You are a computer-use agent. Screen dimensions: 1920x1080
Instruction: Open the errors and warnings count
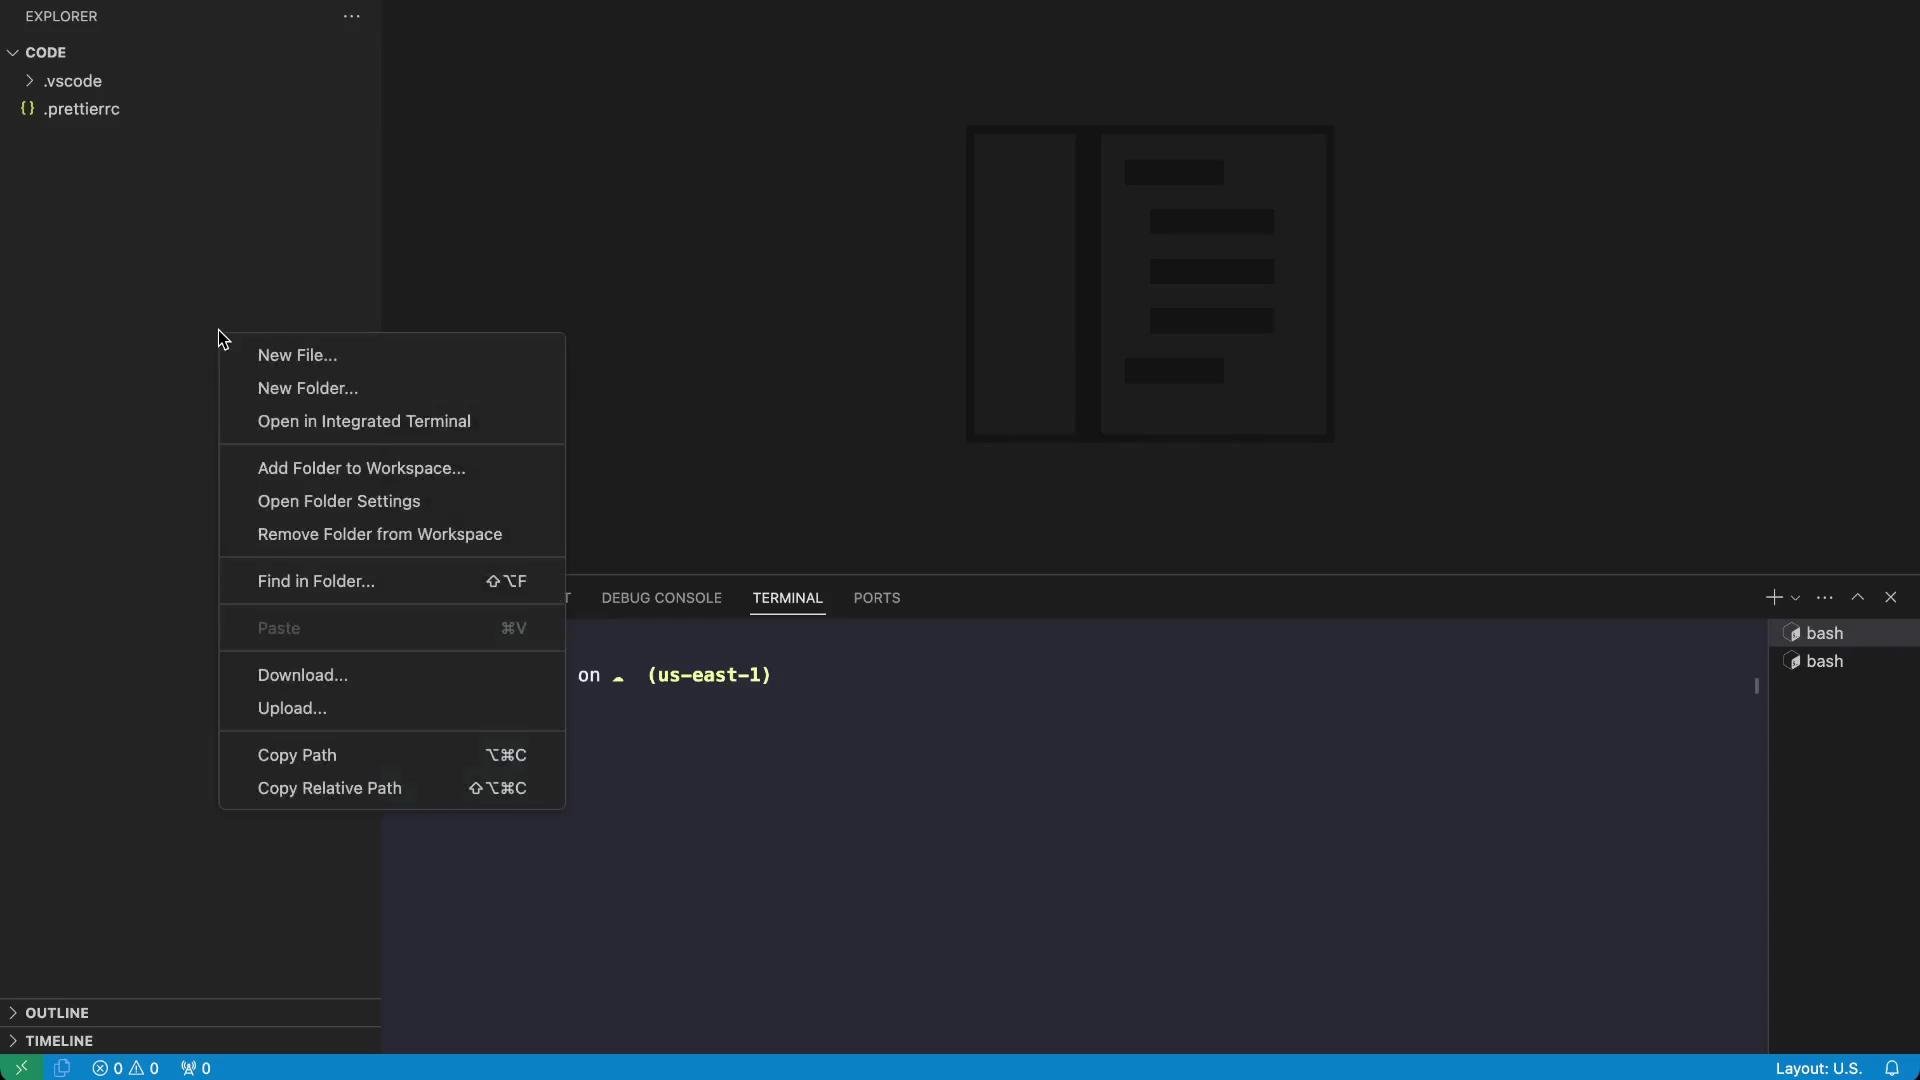point(126,1068)
